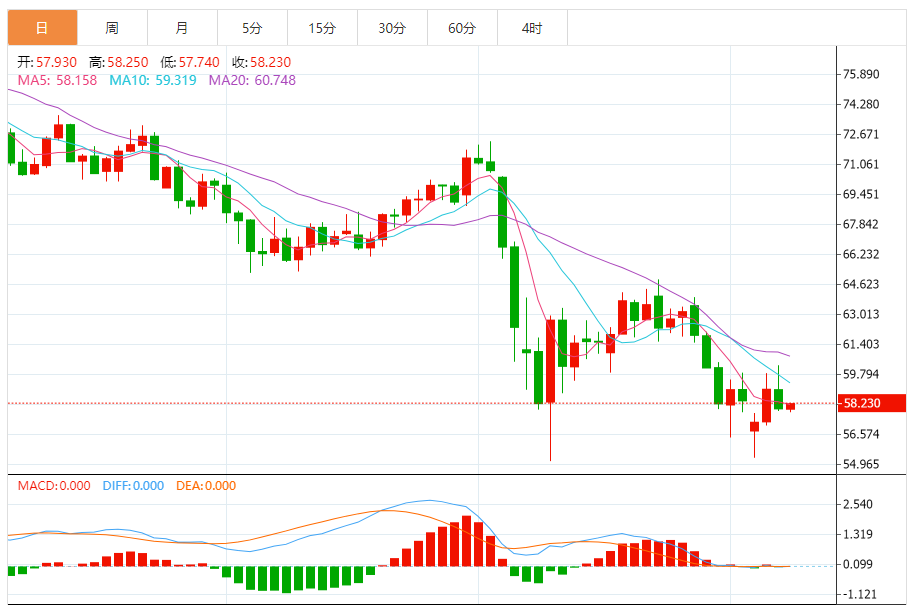Click the red 58.230 current price tag
Viewport: 912px width, 605px height.
(x=872, y=403)
